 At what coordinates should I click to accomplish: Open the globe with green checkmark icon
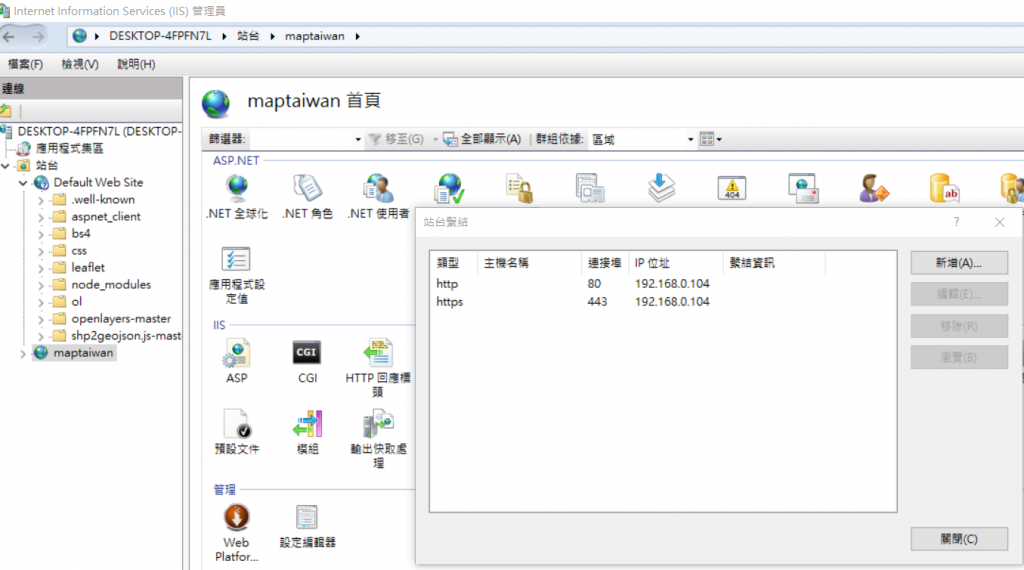449,189
